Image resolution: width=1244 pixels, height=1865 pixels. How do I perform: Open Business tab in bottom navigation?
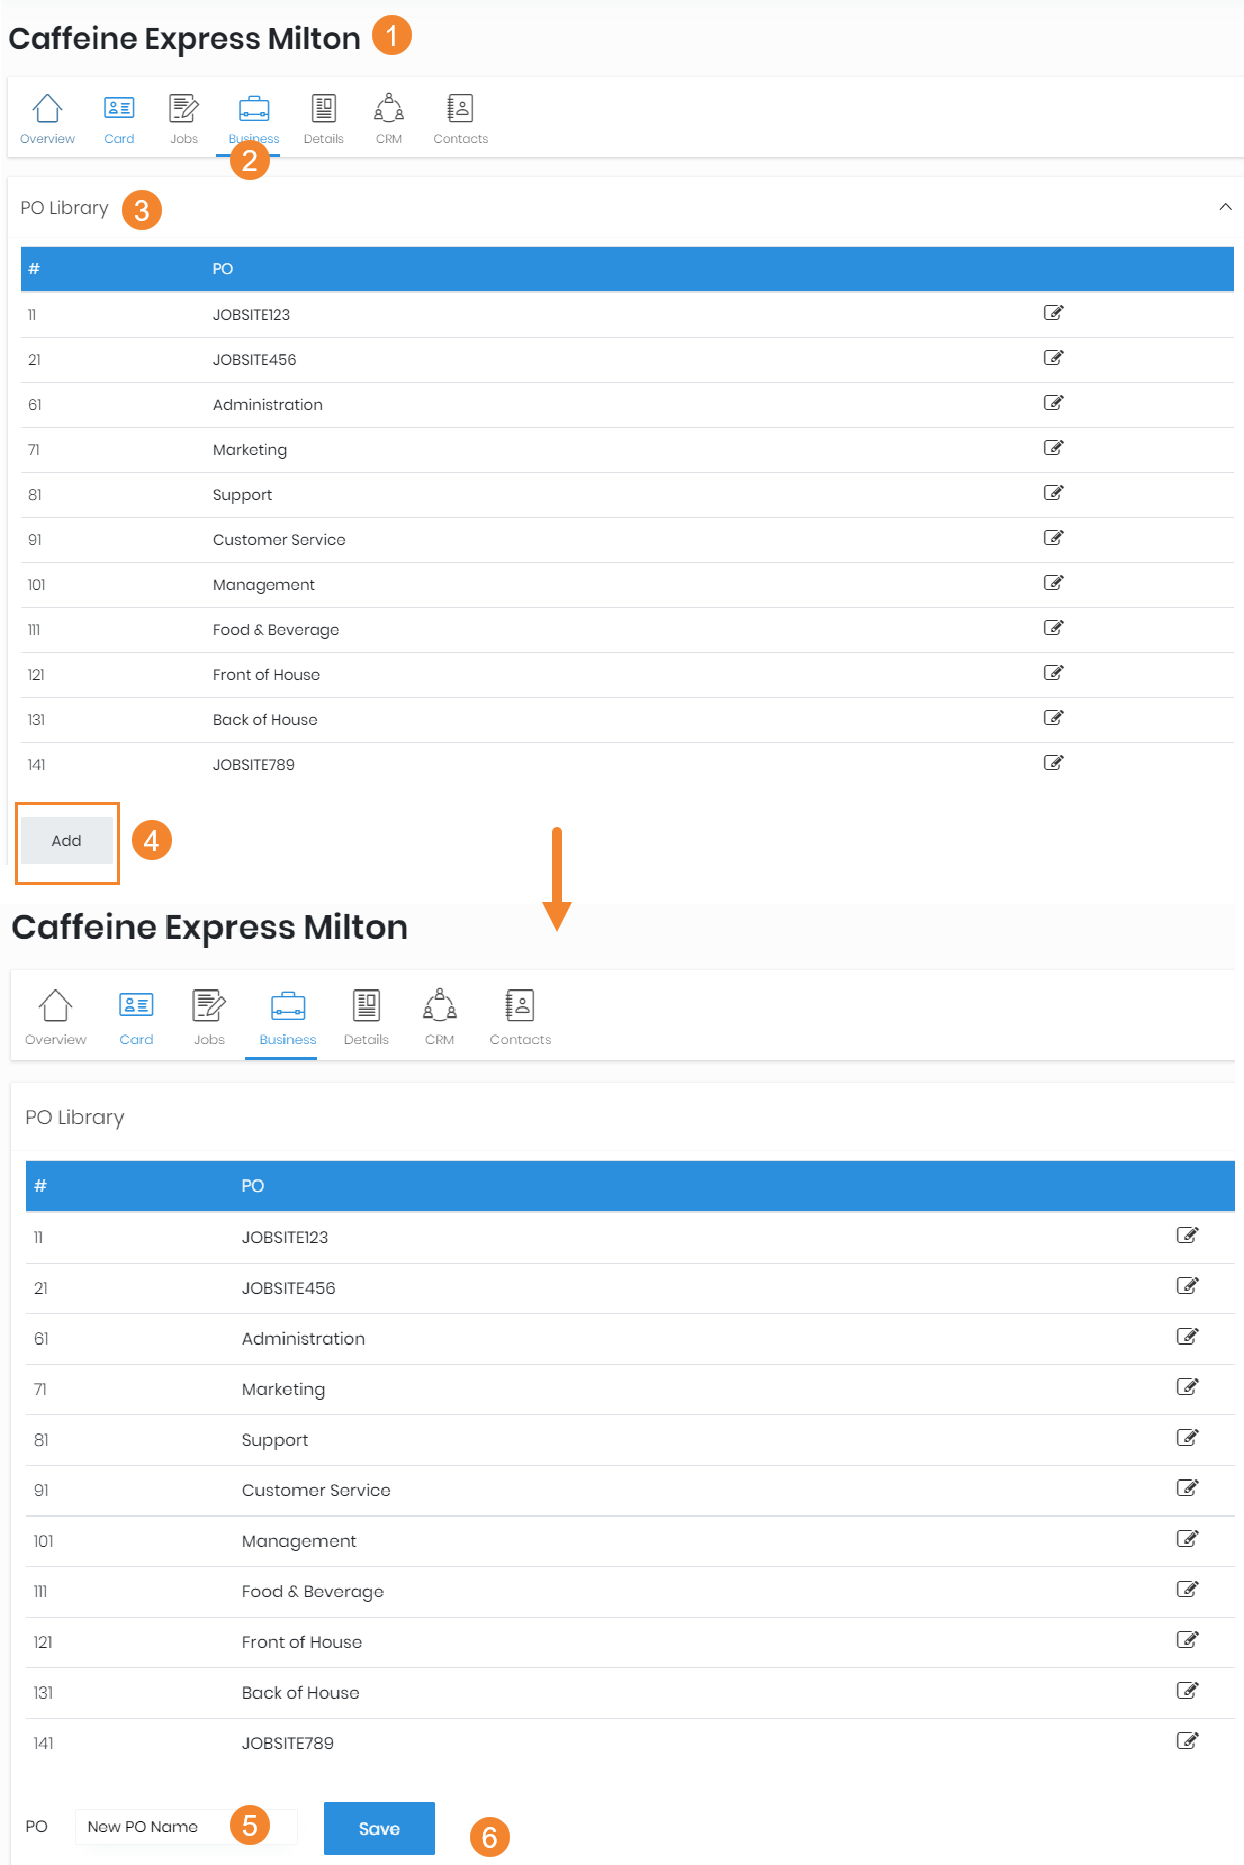288,1017
